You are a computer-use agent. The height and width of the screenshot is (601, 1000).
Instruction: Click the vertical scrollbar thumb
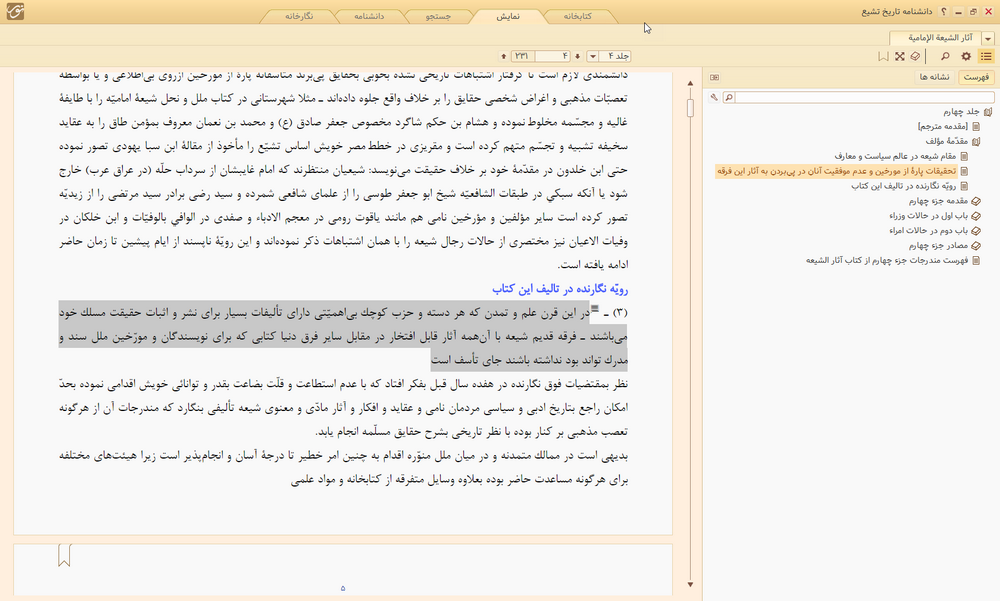pos(690,107)
